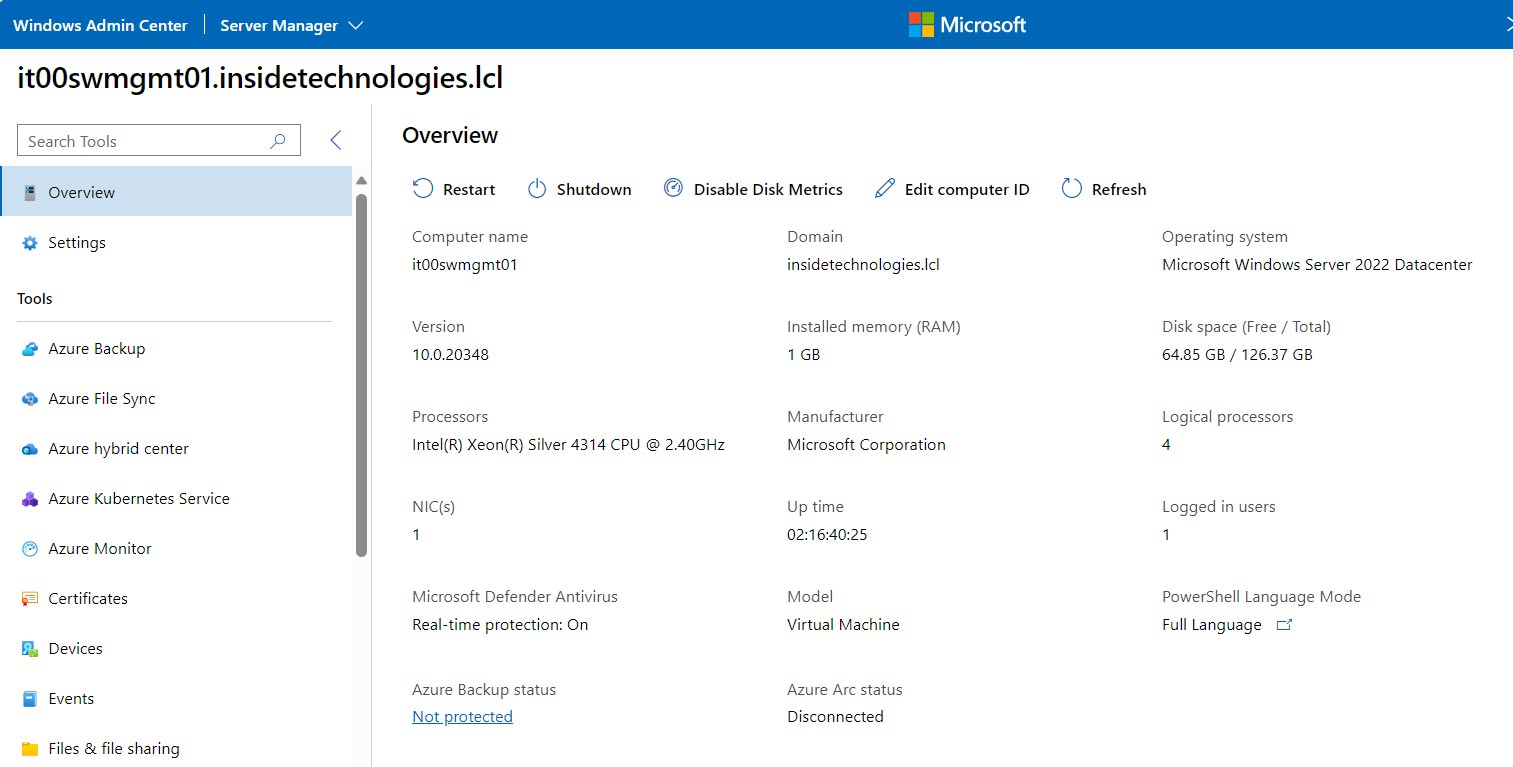Click Disable Disk Metrics button label
The image size is (1513, 767).
[768, 189]
